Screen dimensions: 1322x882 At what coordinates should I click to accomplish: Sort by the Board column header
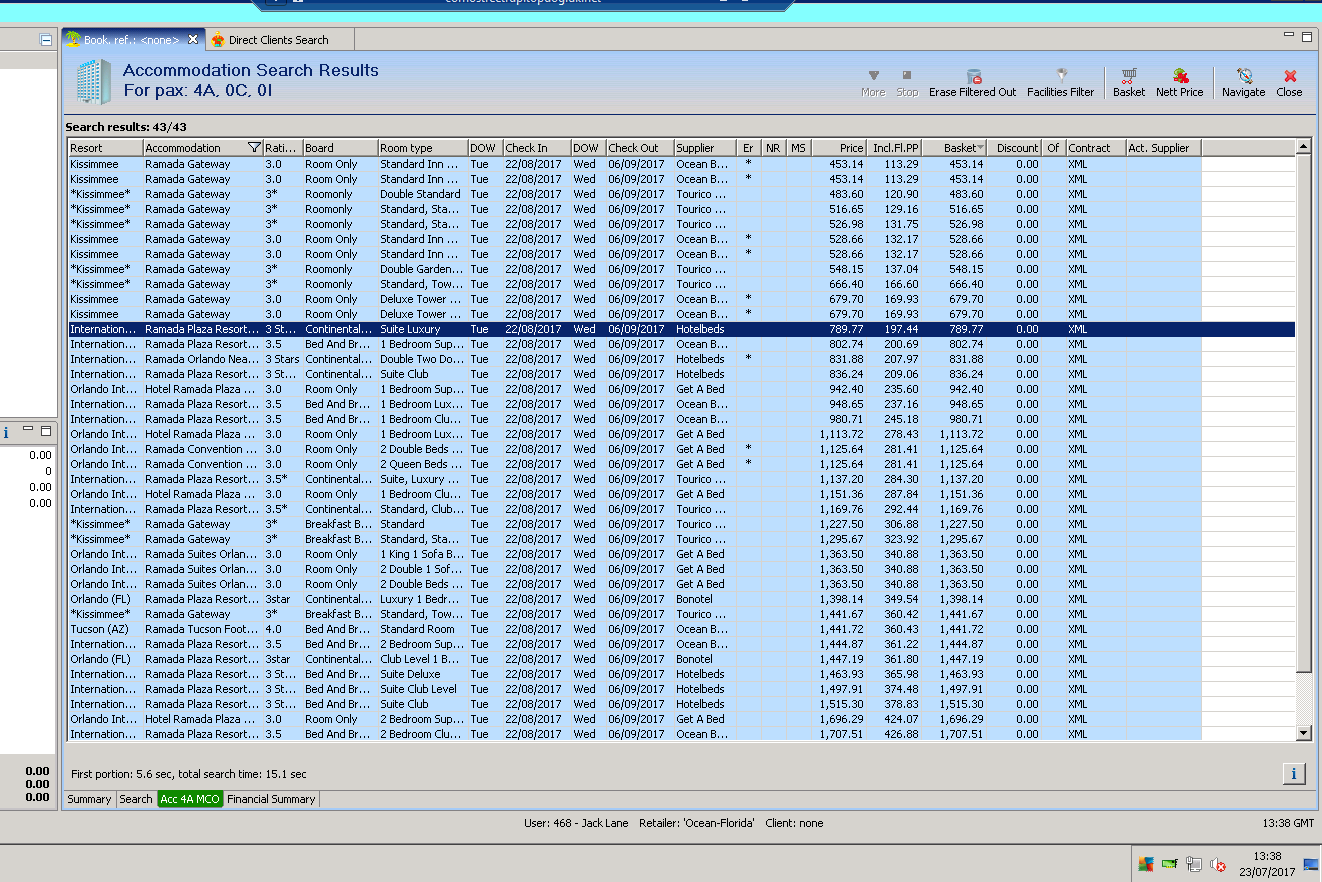click(340, 148)
